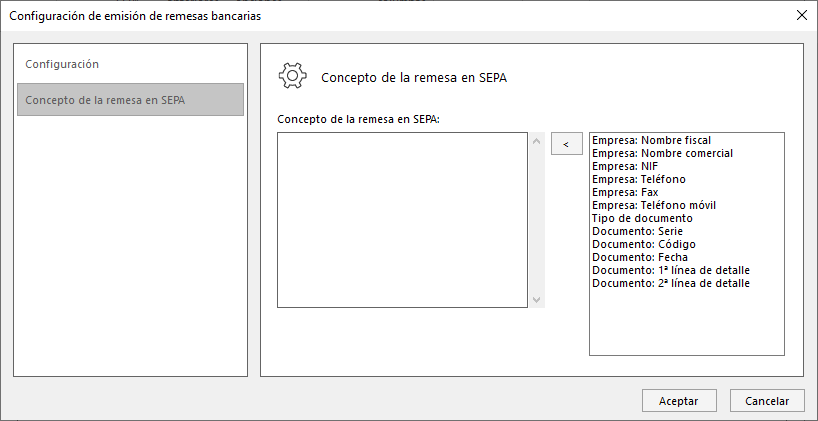Image resolution: width=818 pixels, height=421 pixels.
Task: Select 'Concepto de la remesa en SEPA' sidebar item
Action: point(130,100)
